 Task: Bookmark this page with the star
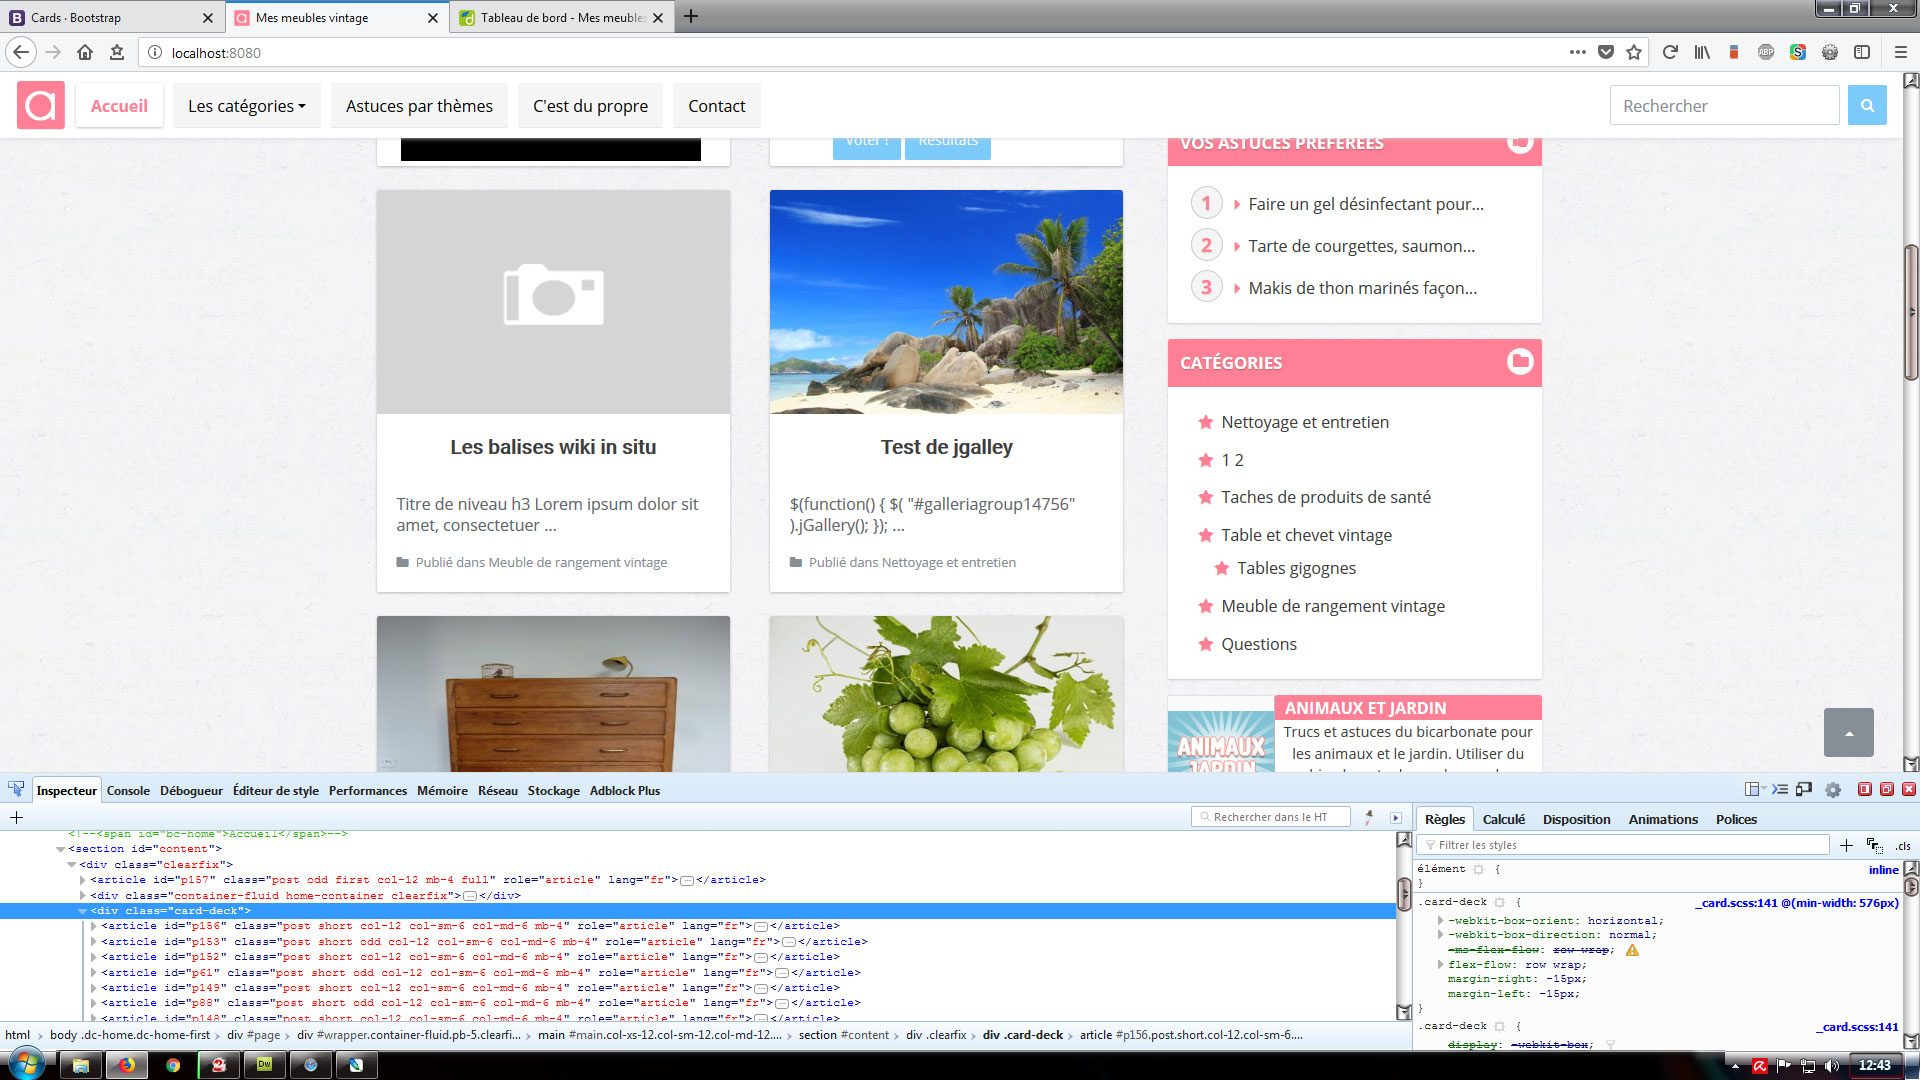(x=1634, y=52)
